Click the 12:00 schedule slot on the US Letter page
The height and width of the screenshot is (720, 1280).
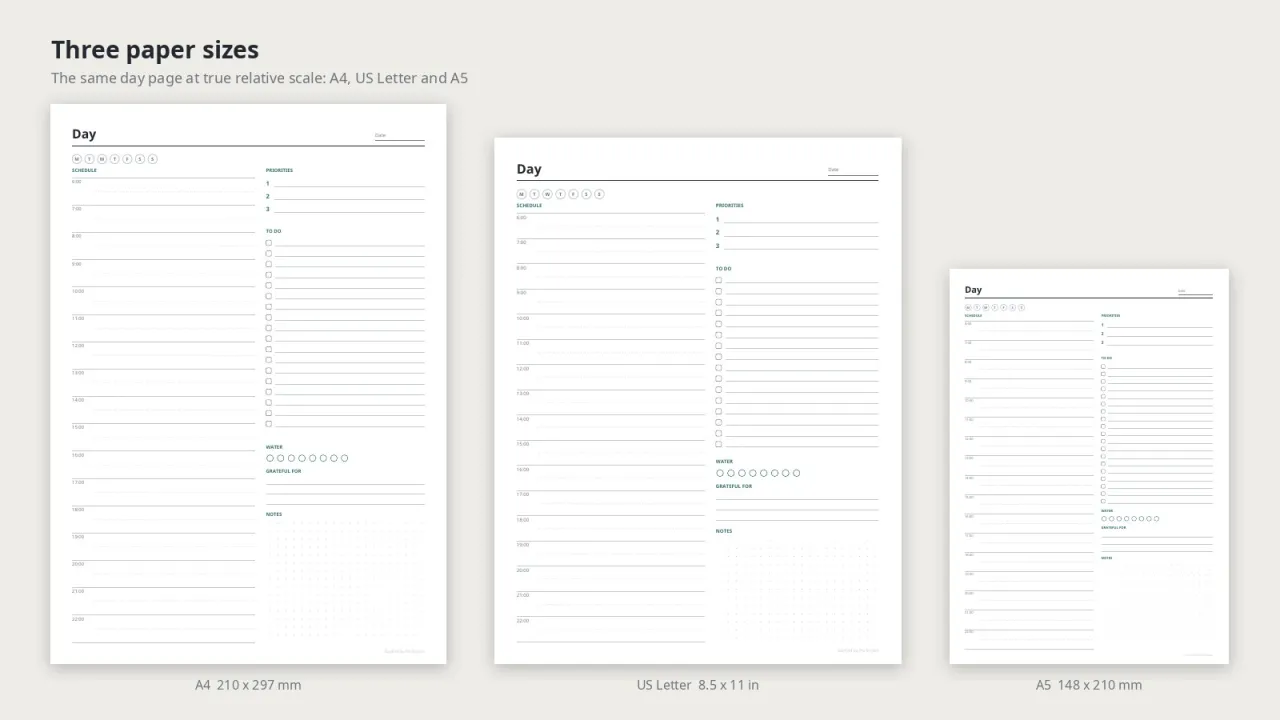tap(610, 379)
